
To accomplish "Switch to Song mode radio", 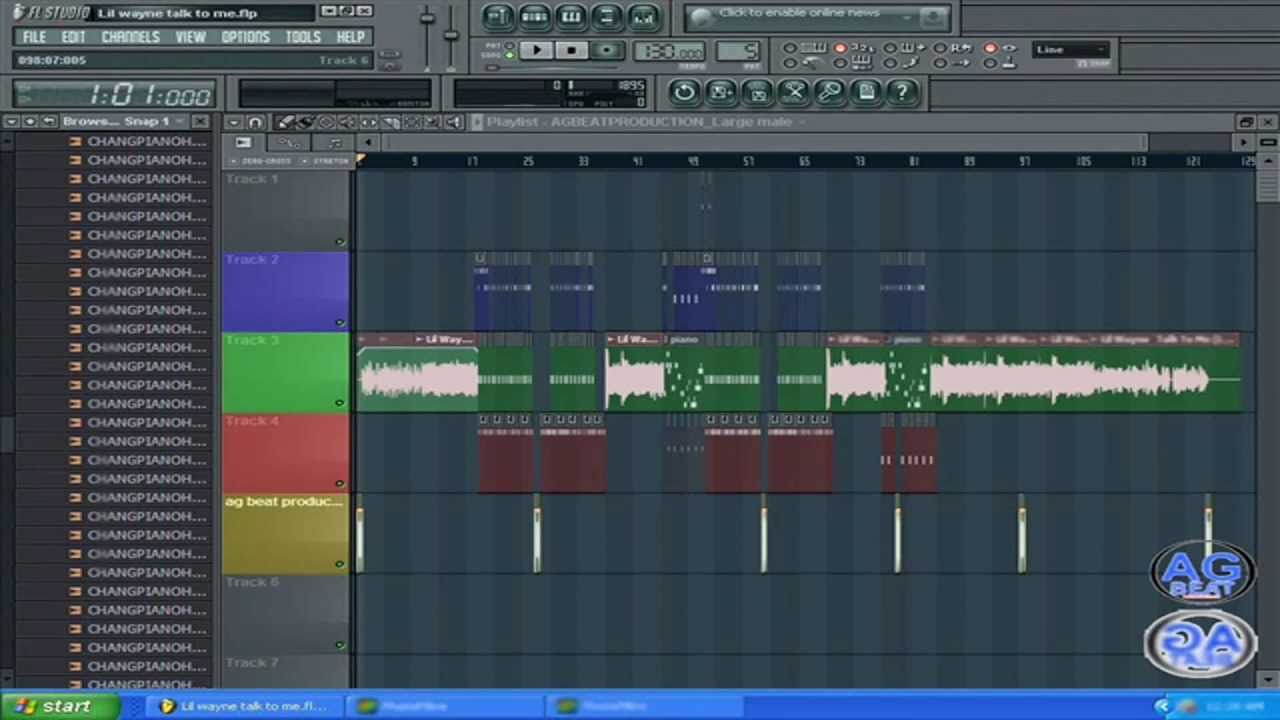I will (x=509, y=55).
